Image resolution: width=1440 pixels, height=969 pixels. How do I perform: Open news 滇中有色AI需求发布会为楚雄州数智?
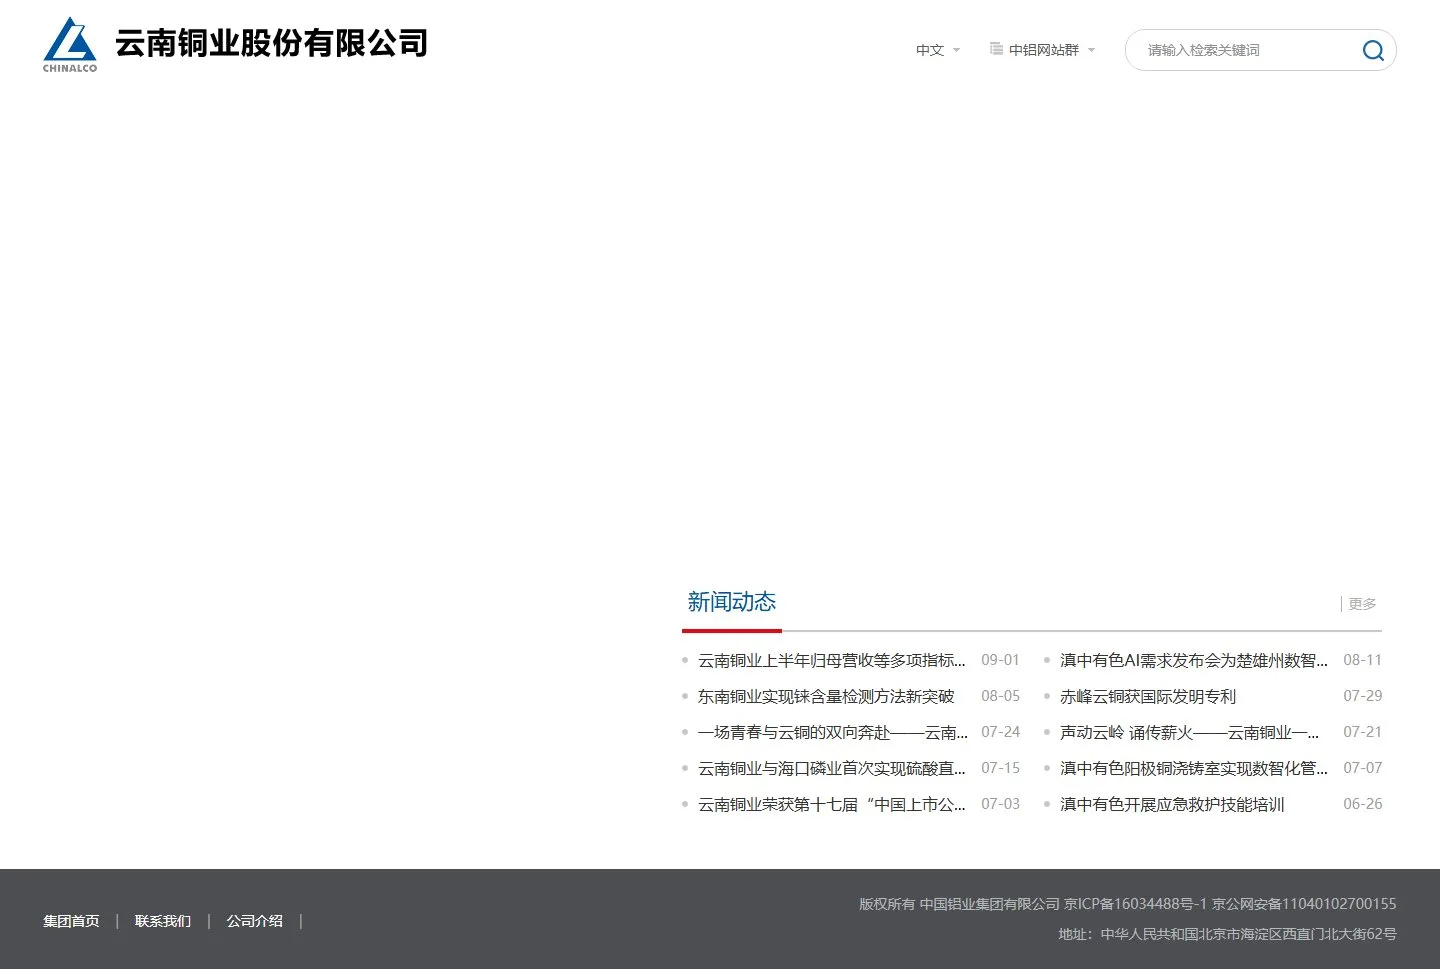pyautogui.click(x=1194, y=660)
